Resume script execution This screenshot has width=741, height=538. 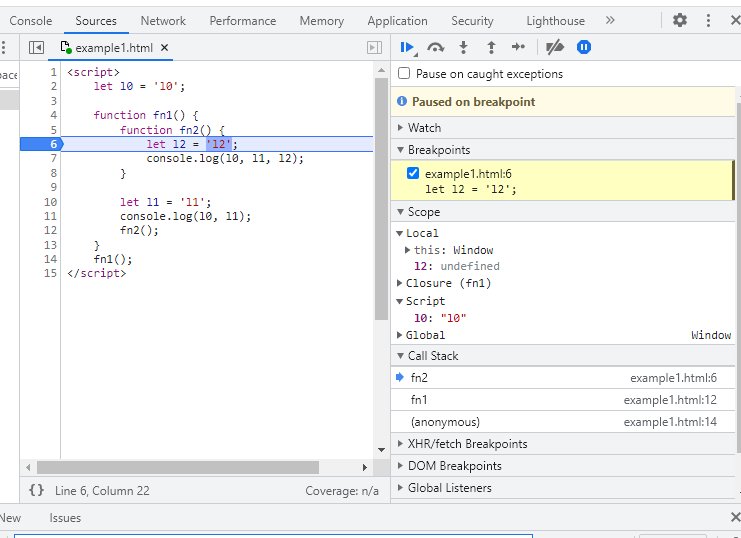[x=407, y=47]
